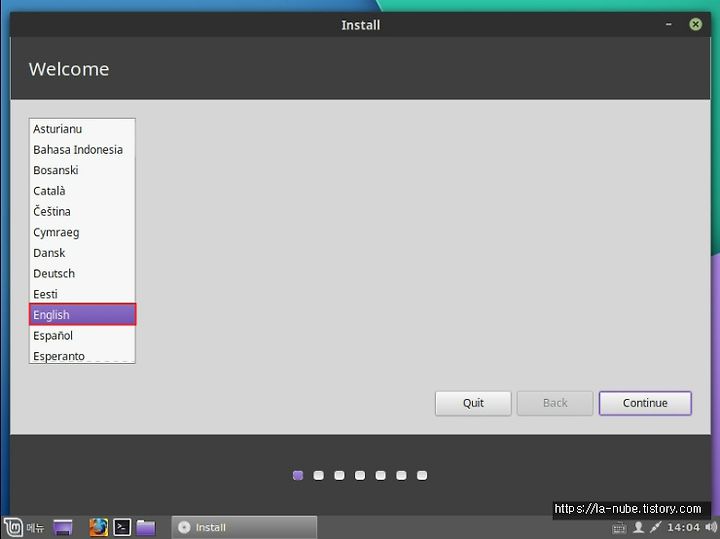Open the network connection tray icon
720x539 pixels.
tap(655, 527)
